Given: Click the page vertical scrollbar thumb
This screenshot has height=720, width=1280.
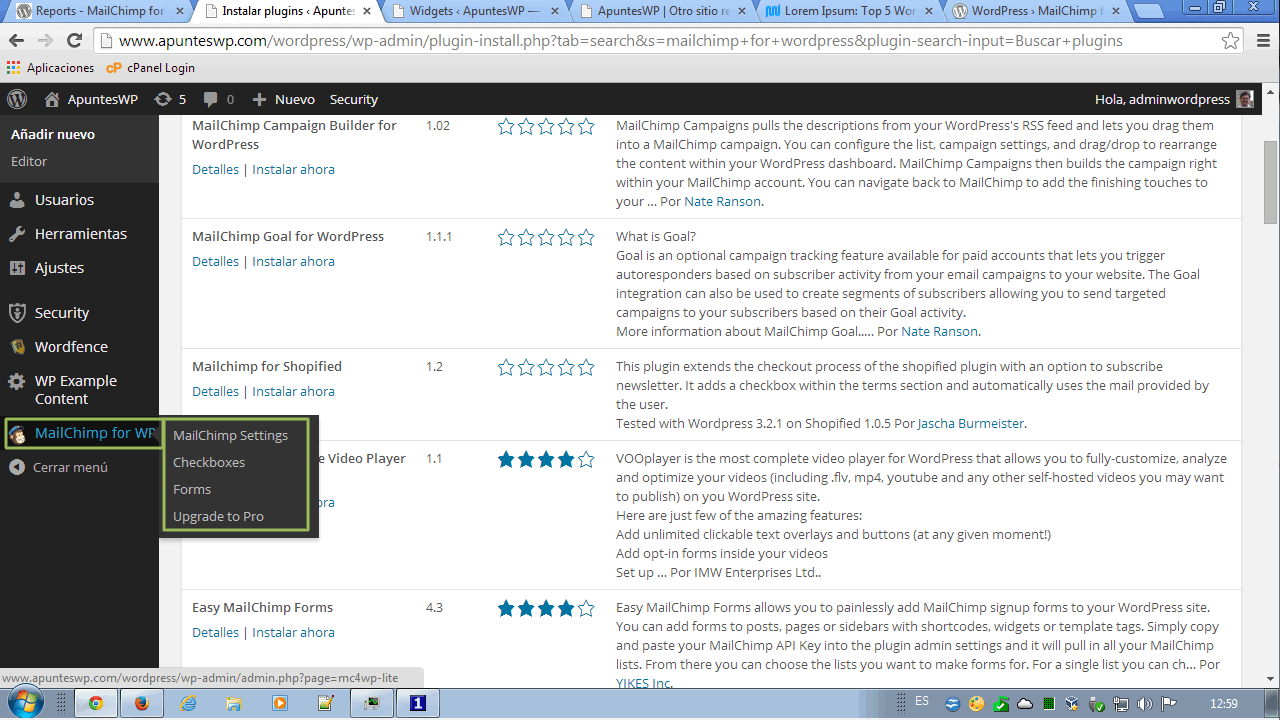Looking at the screenshot, I should (x=1271, y=182).
